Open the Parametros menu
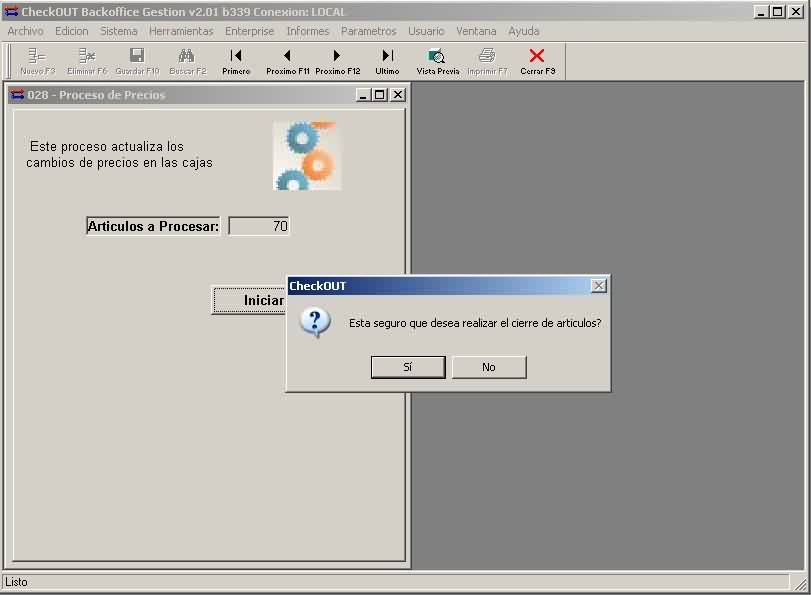 [x=368, y=31]
